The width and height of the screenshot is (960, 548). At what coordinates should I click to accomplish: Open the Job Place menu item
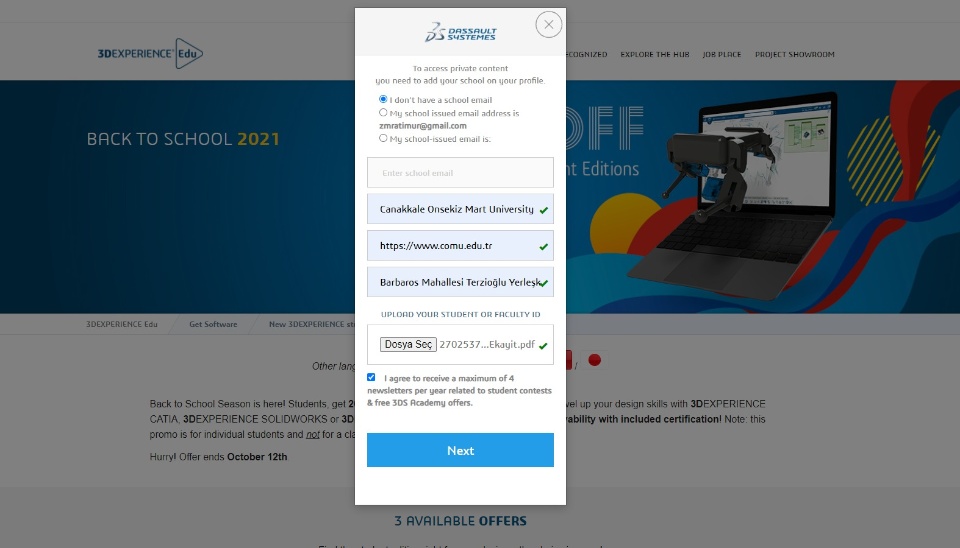point(722,54)
